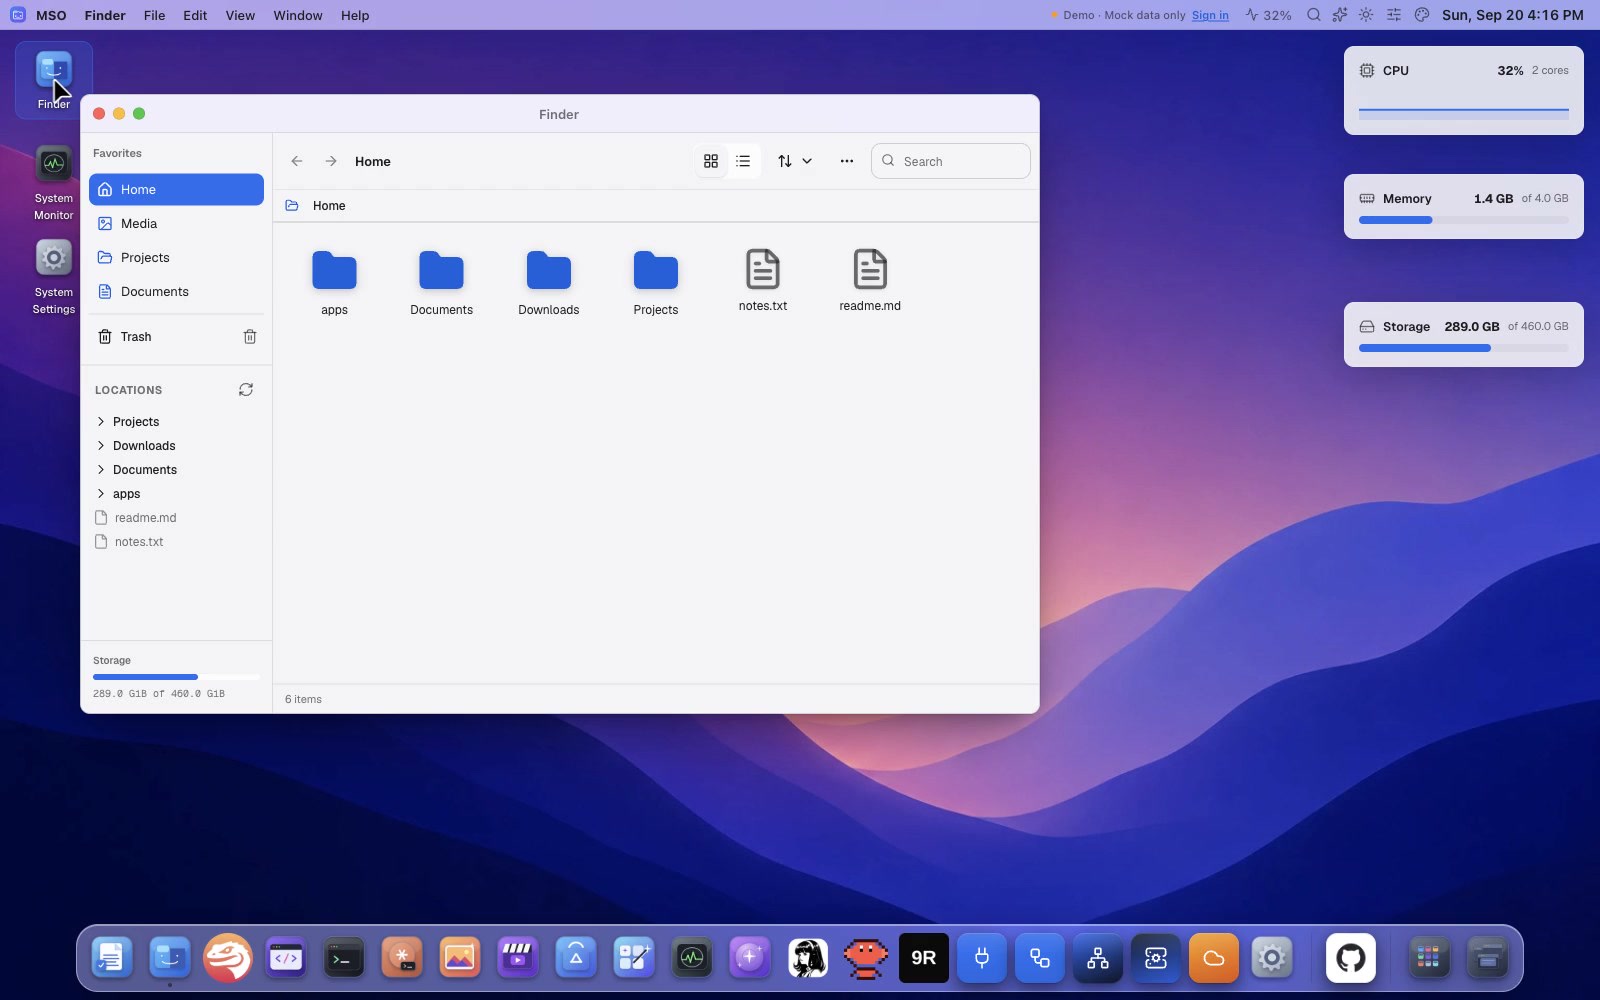The image size is (1600, 1000).
Task: Open the blue plug app in dock
Action: (982, 959)
